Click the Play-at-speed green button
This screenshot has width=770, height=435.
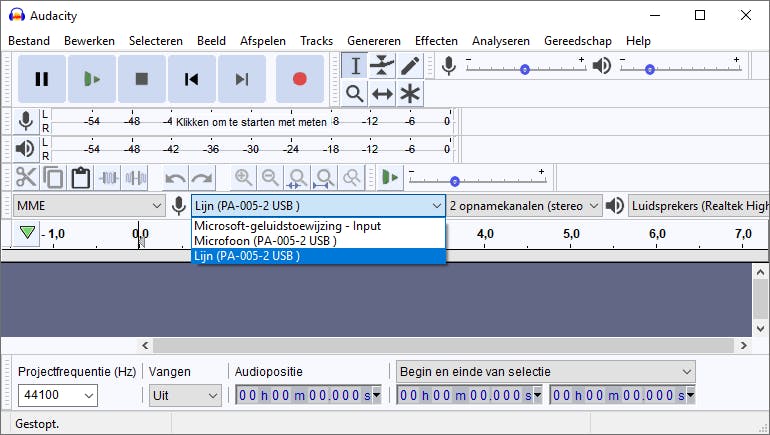[x=390, y=177]
